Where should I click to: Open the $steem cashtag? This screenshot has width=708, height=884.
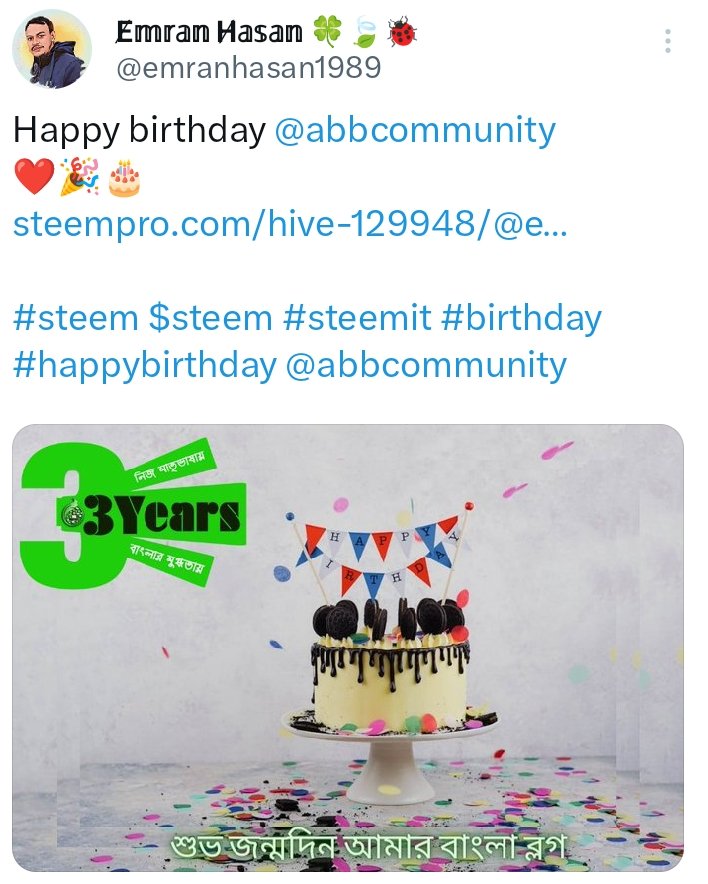coord(211,318)
